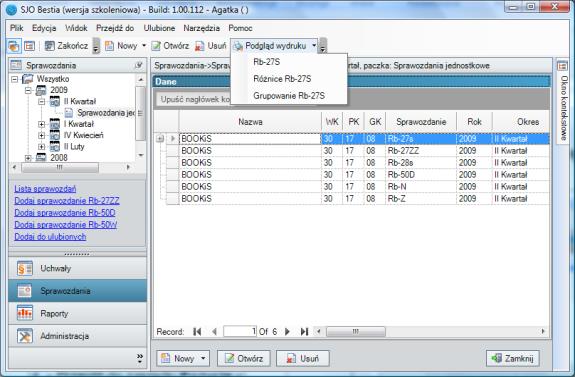The image size is (575, 377).
Task: Select the Rb-N report row
Action: tap(358, 187)
